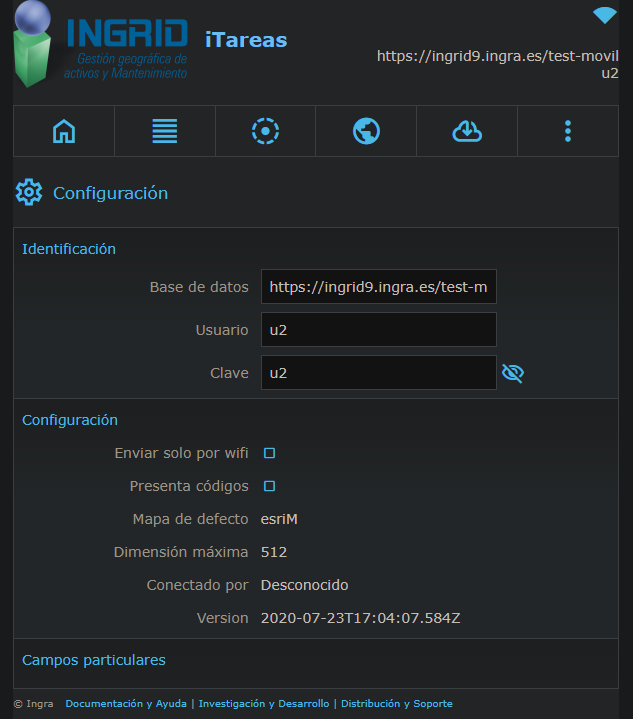Open Documentación y Ayuda link

pyautogui.click(x=126, y=704)
